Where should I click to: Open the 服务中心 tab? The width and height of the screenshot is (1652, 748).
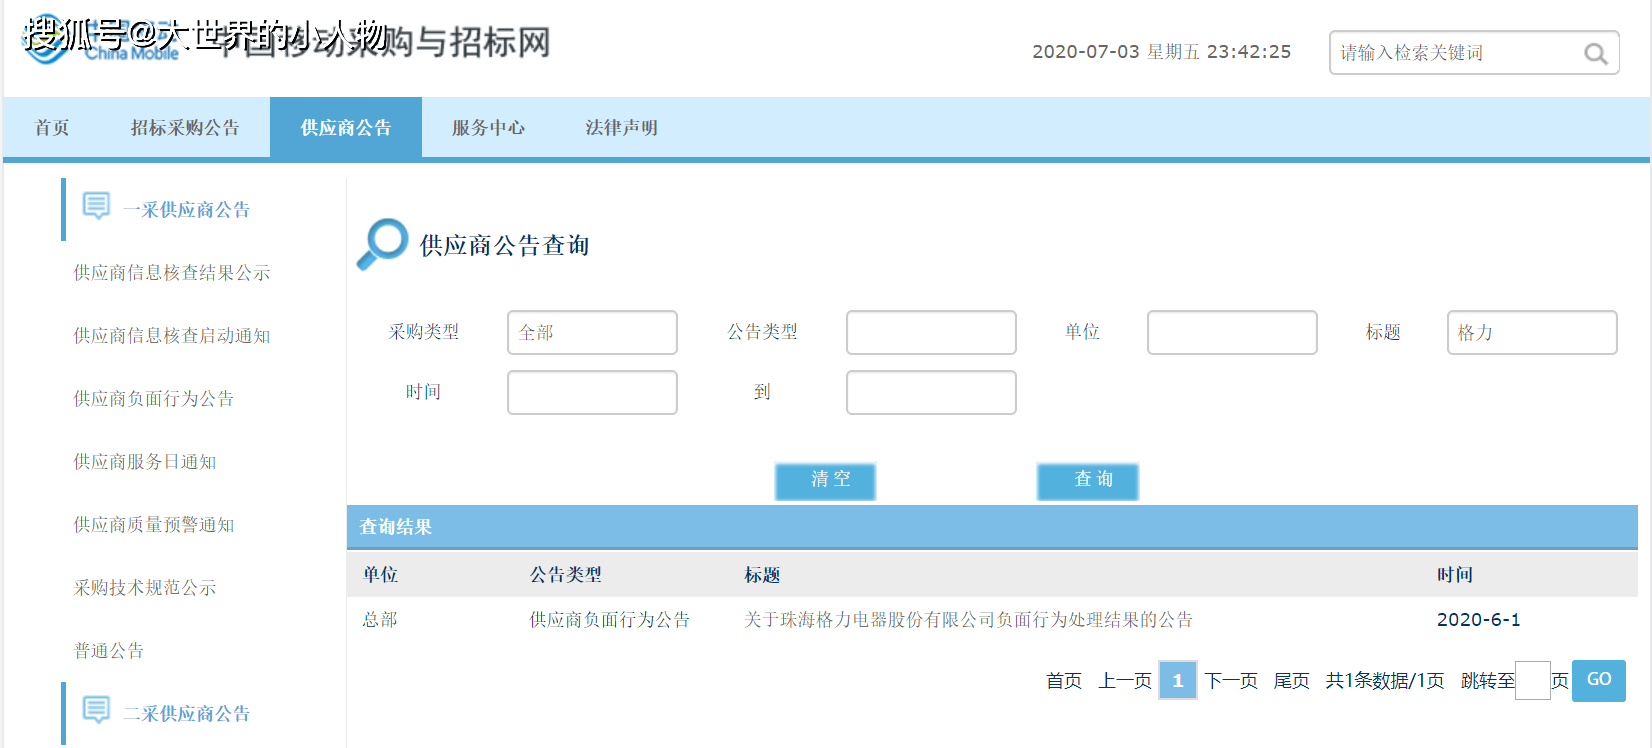coord(488,128)
